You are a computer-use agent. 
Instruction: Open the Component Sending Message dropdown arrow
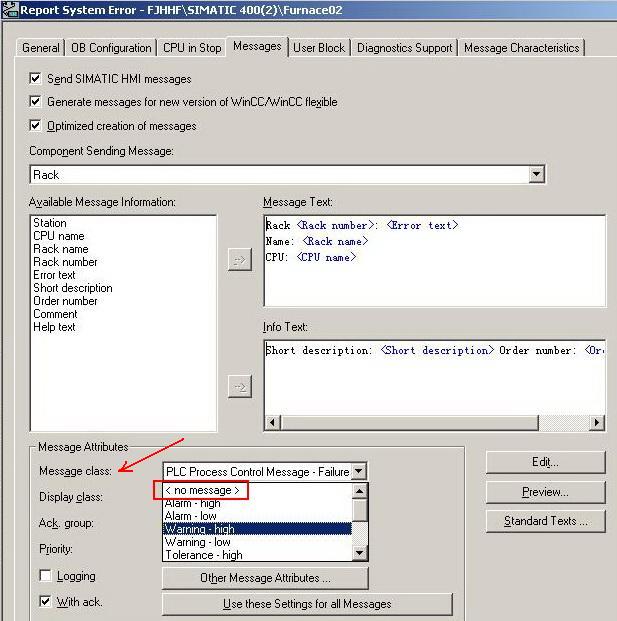[536, 174]
